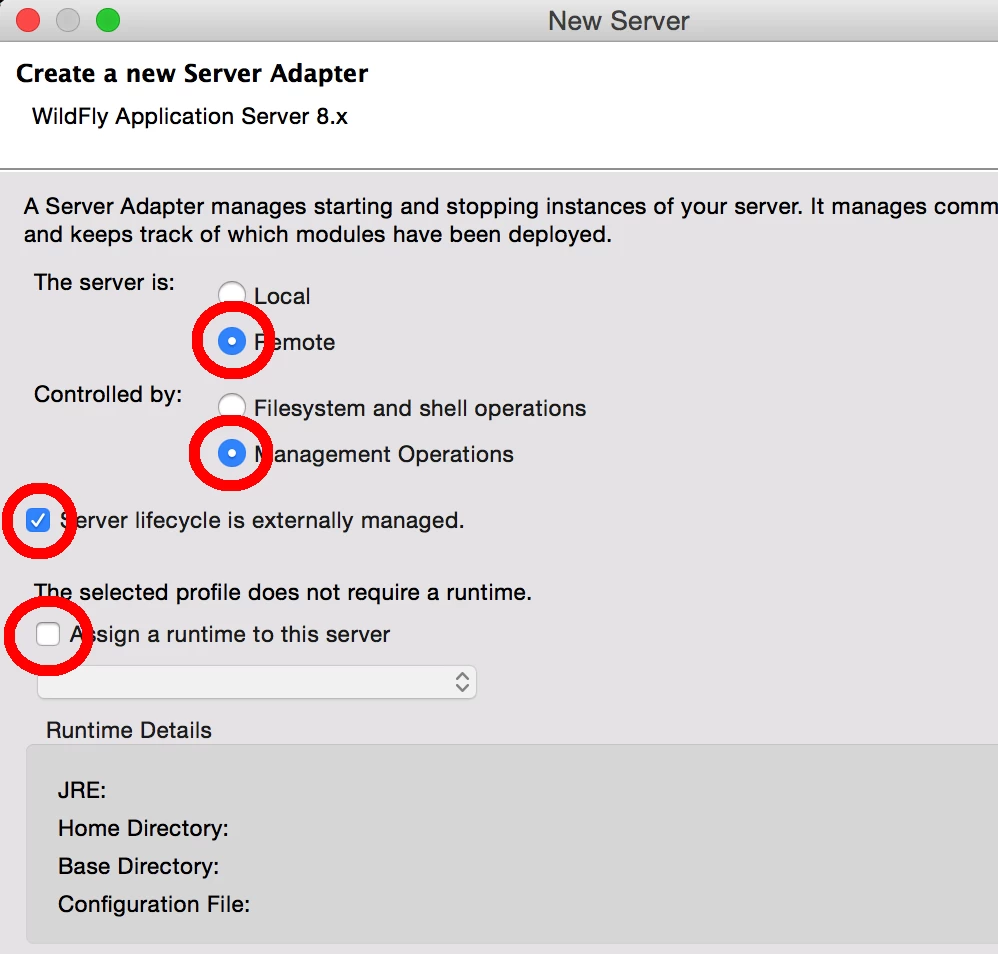Select the Local server radio button
Screen dimensions: 998x954
click(x=232, y=295)
